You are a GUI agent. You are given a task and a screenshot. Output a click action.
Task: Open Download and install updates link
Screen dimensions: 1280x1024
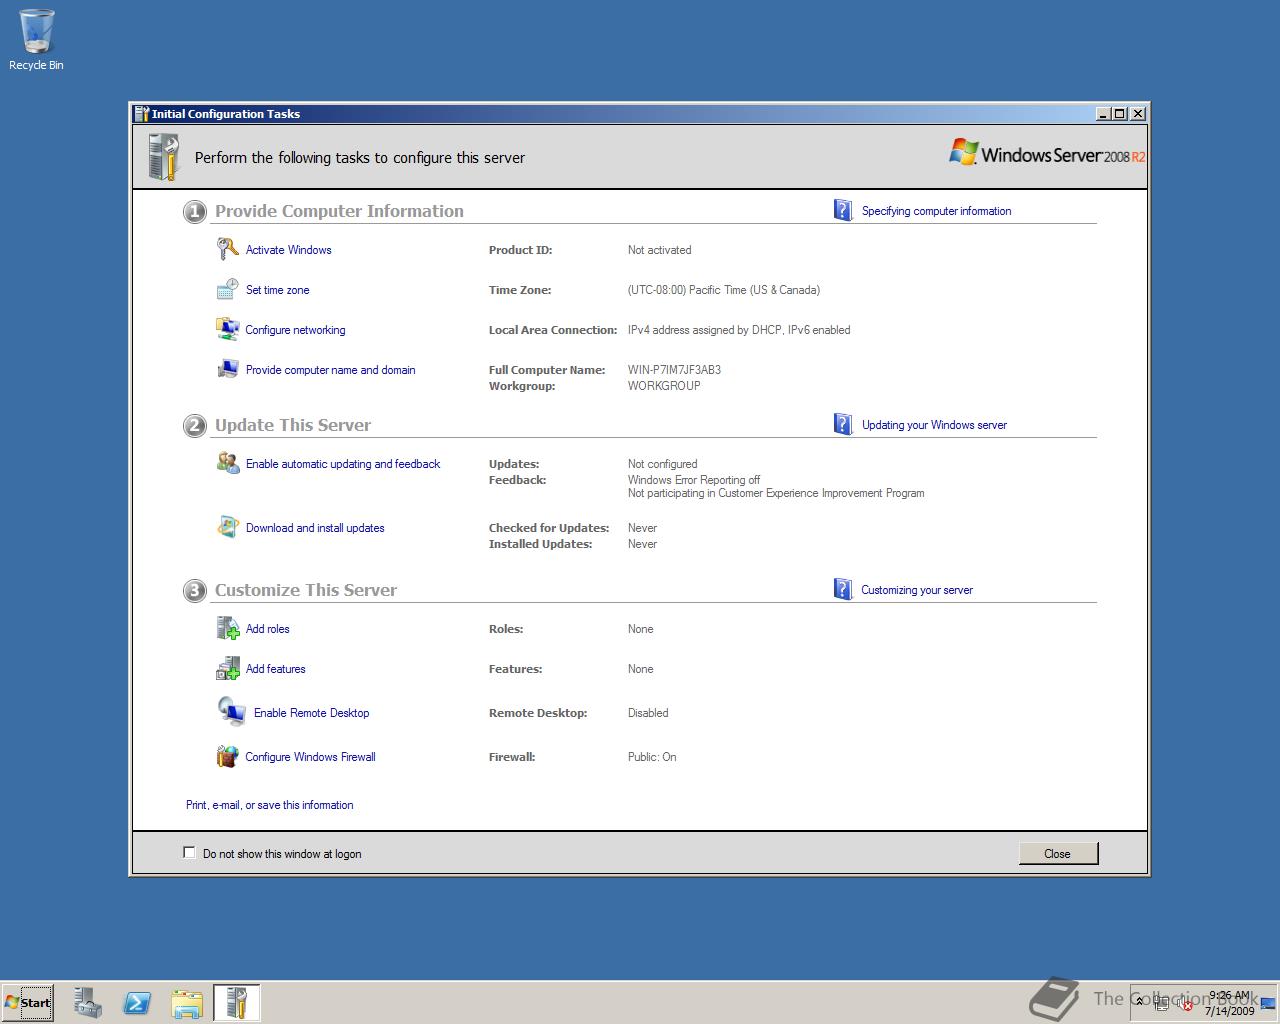tap(315, 528)
